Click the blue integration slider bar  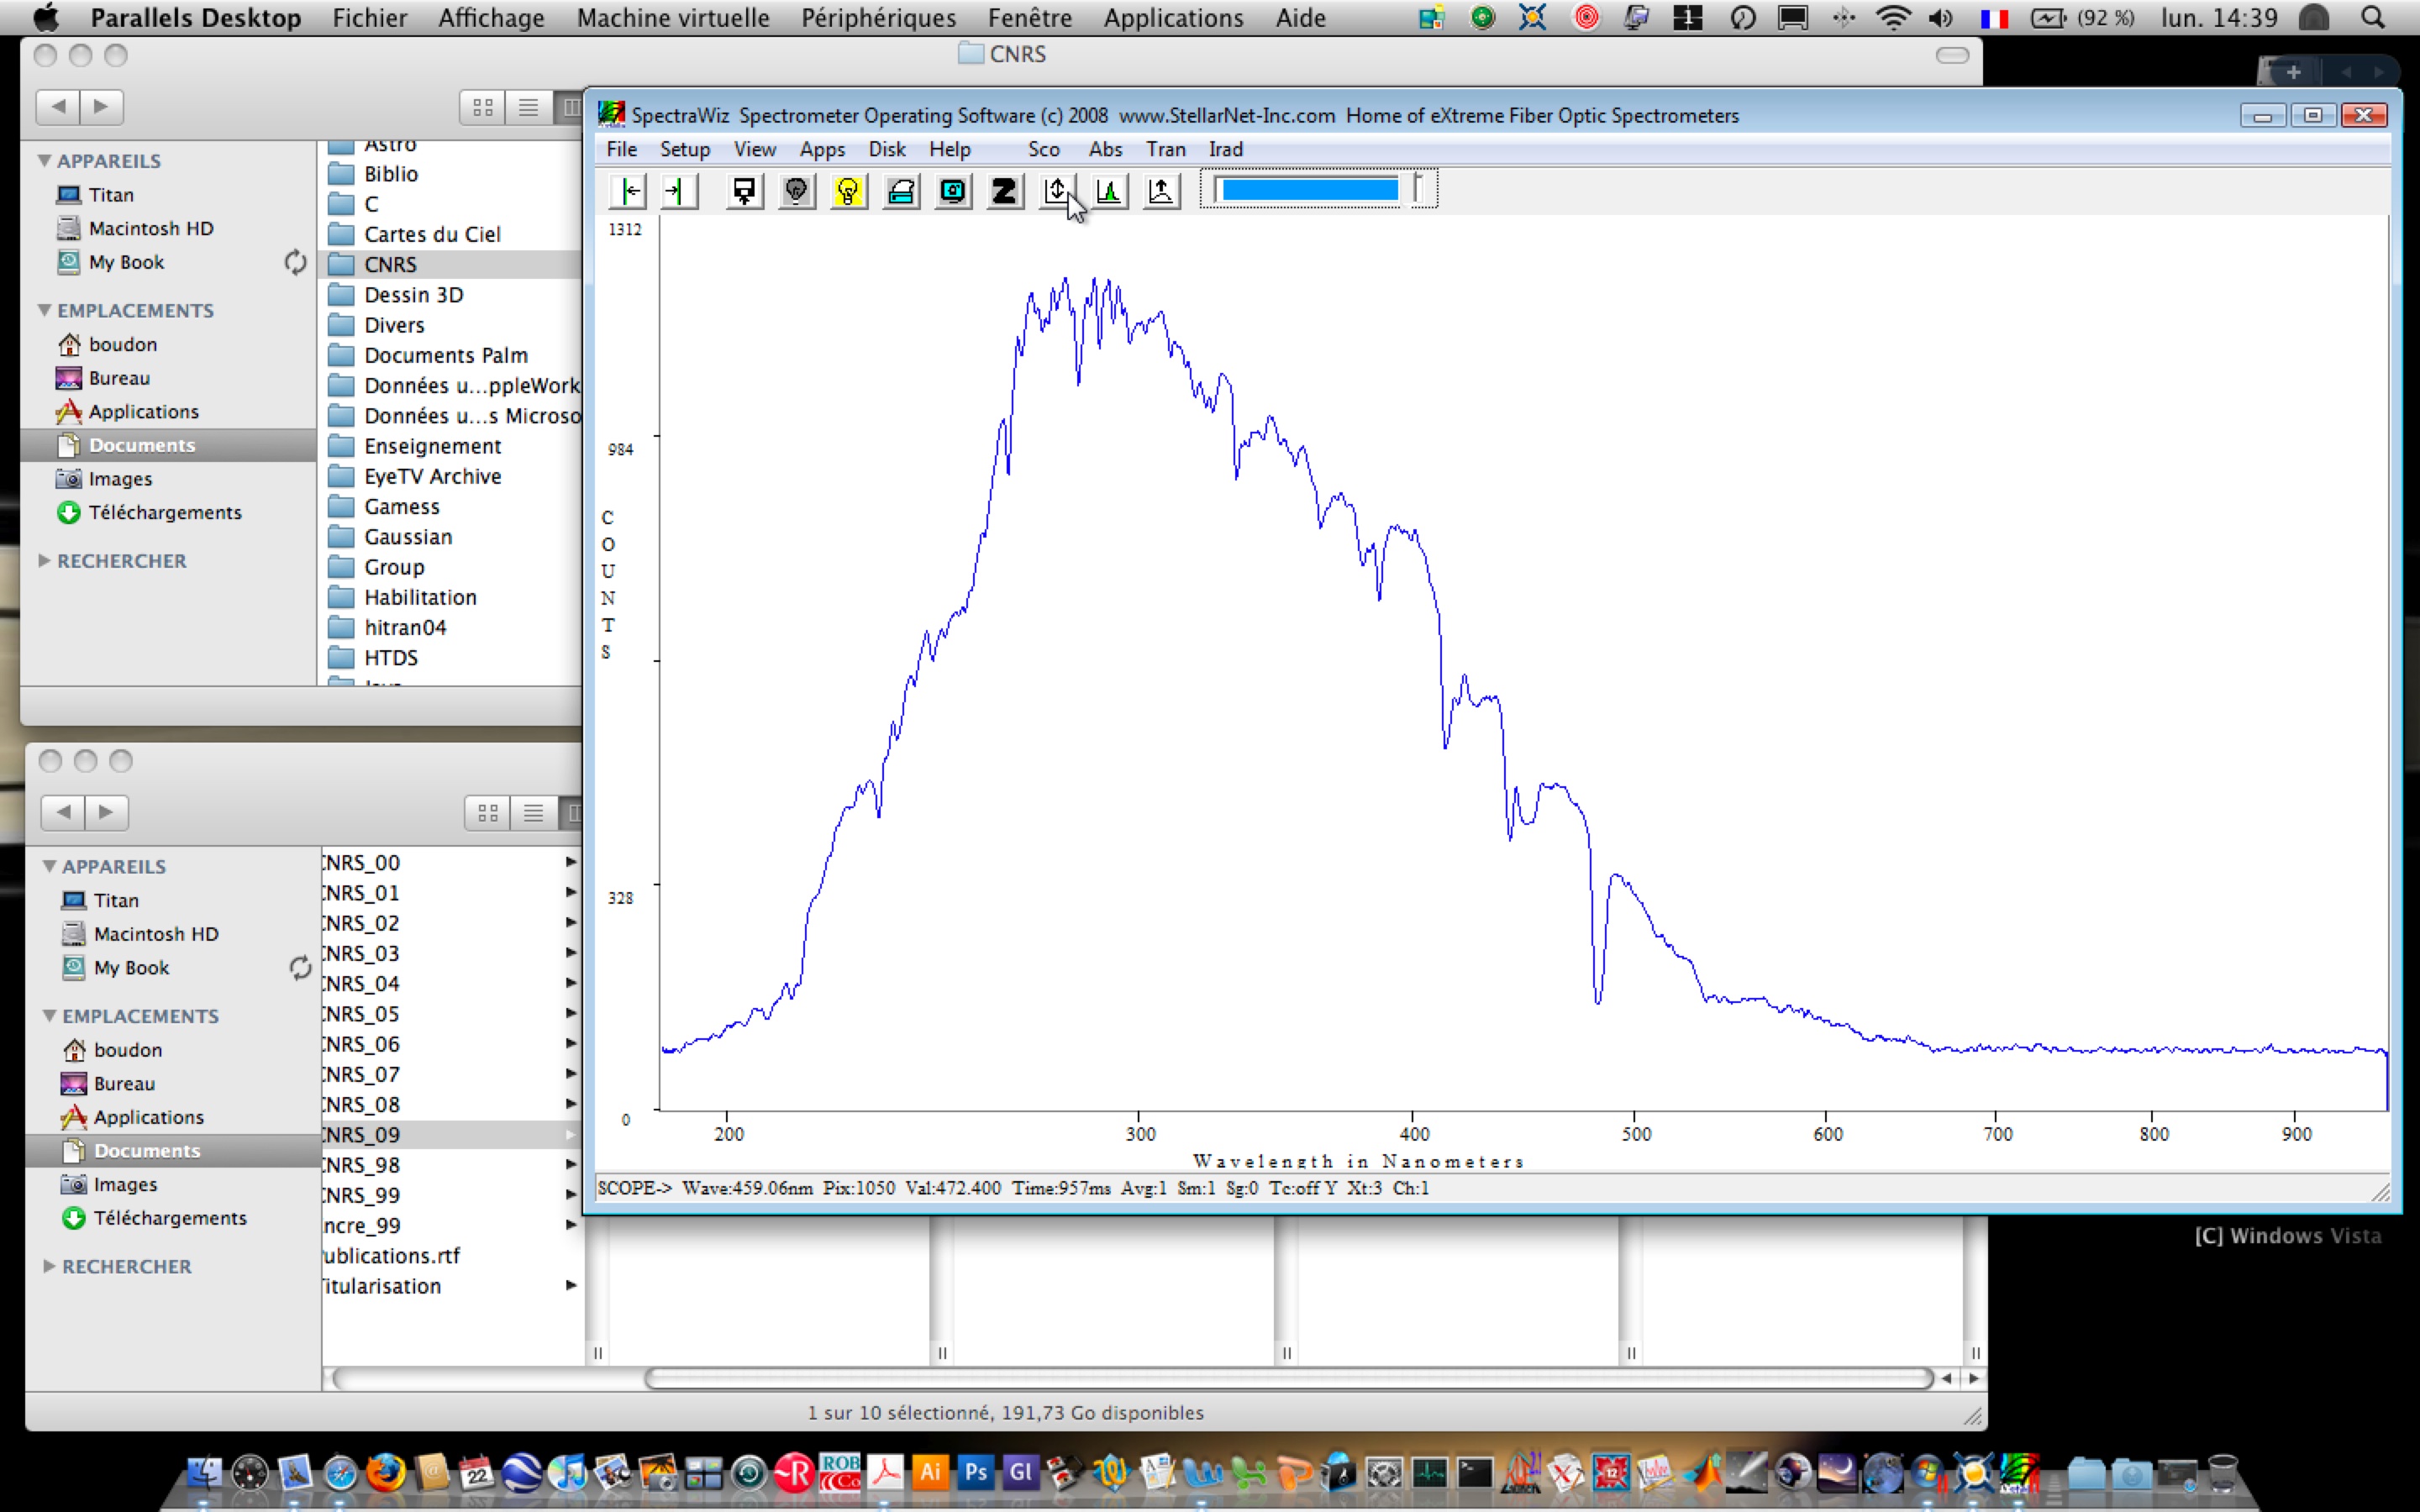tap(1309, 190)
